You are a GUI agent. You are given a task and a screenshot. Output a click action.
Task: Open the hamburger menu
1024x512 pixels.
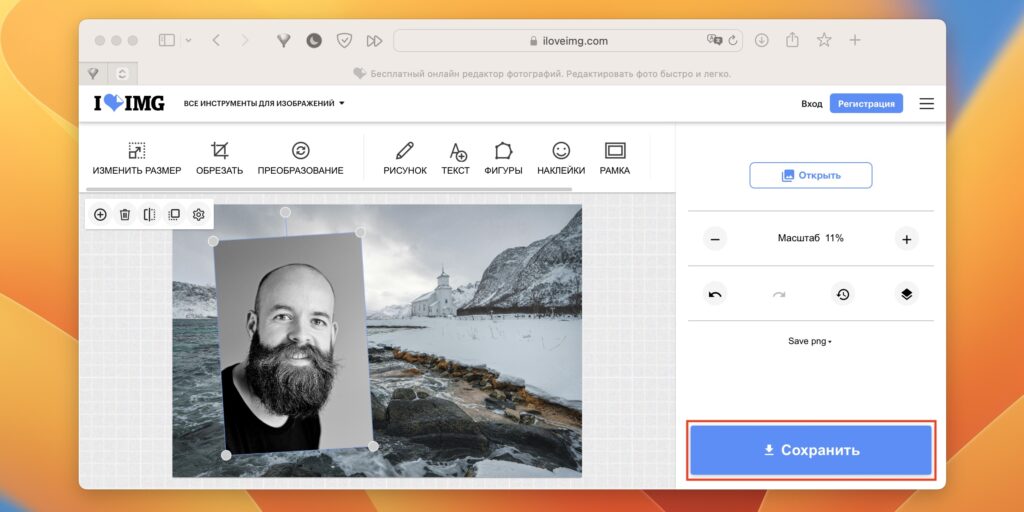tap(927, 104)
